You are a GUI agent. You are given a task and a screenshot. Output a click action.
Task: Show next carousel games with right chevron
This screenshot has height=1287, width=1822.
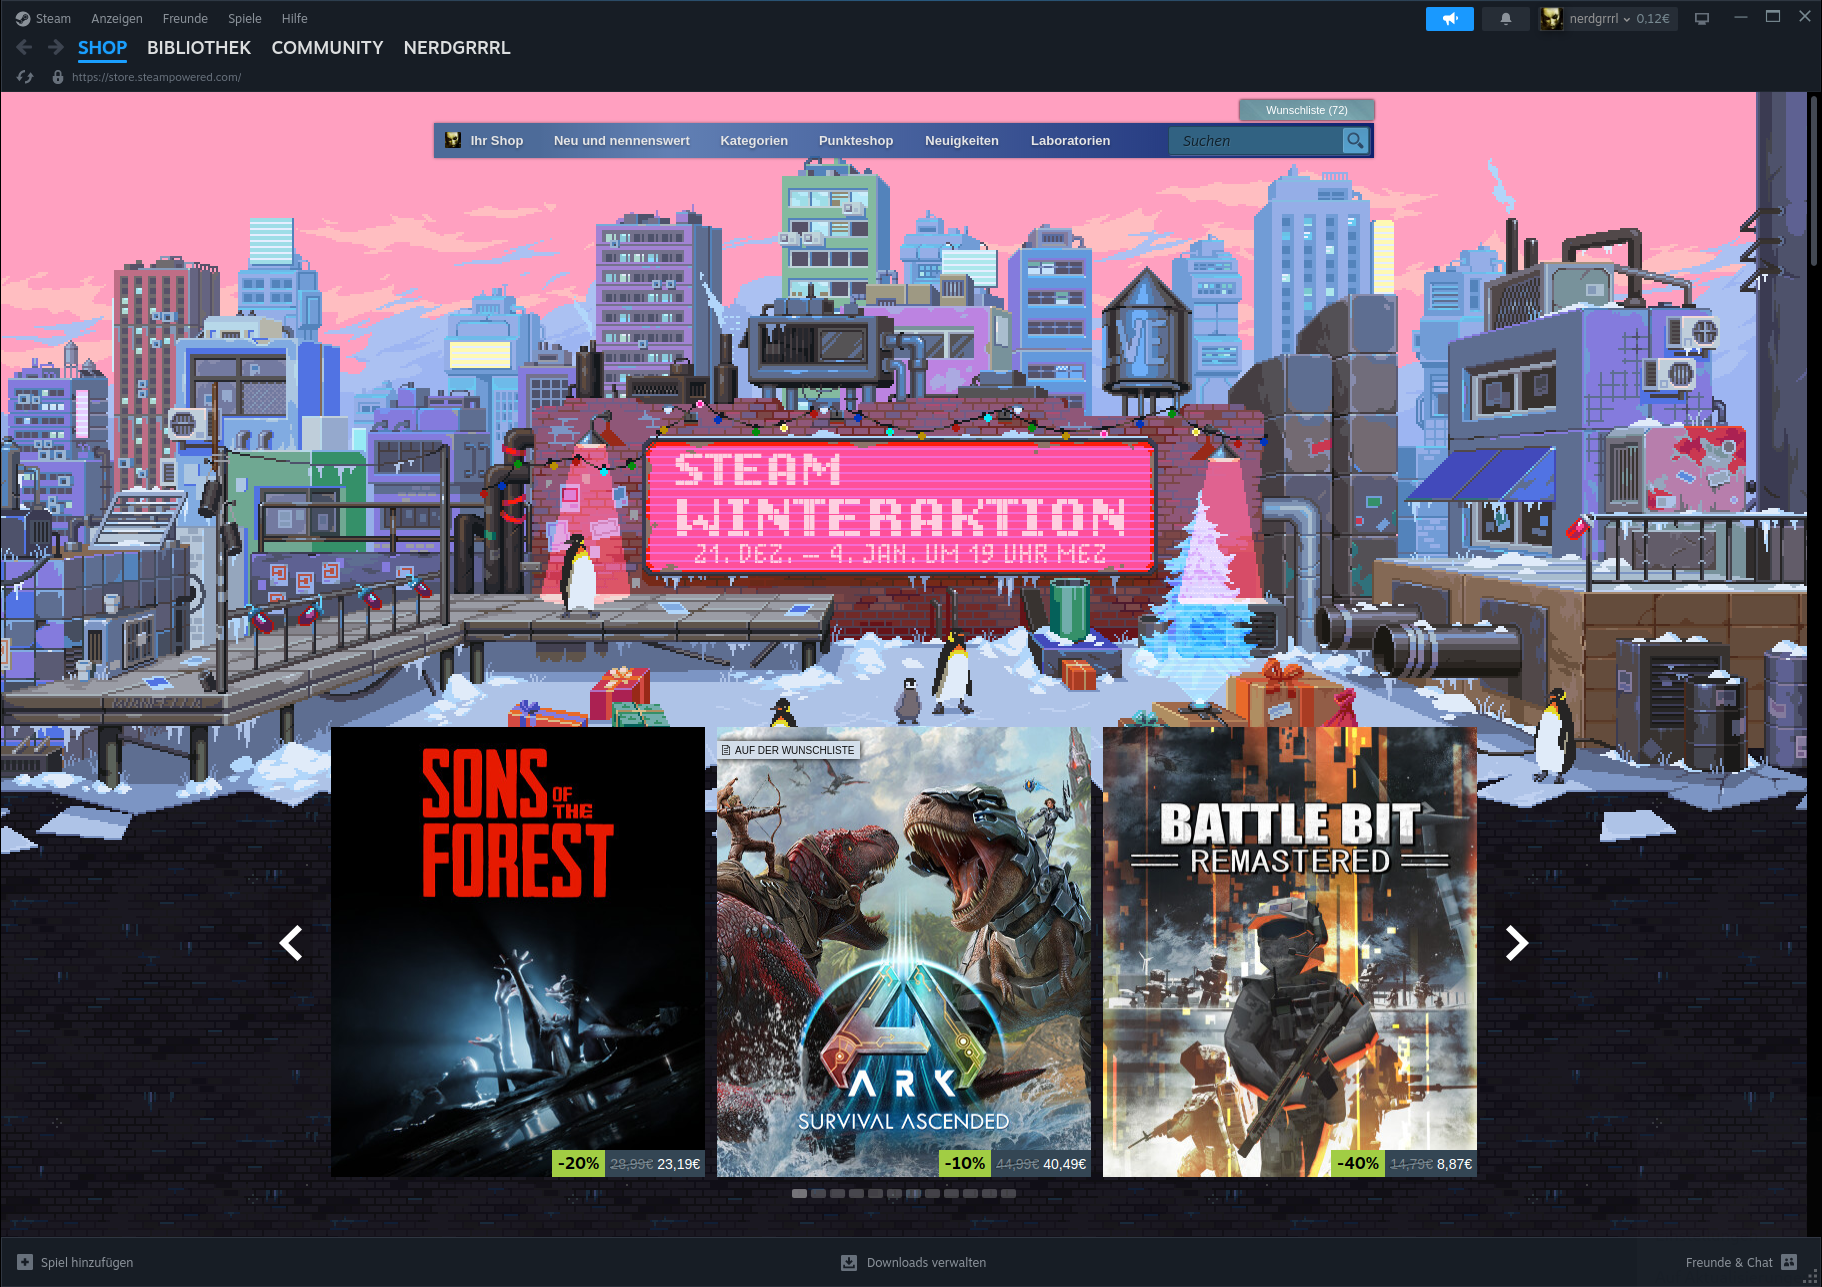pyautogui.click(x=1517, y=943)
